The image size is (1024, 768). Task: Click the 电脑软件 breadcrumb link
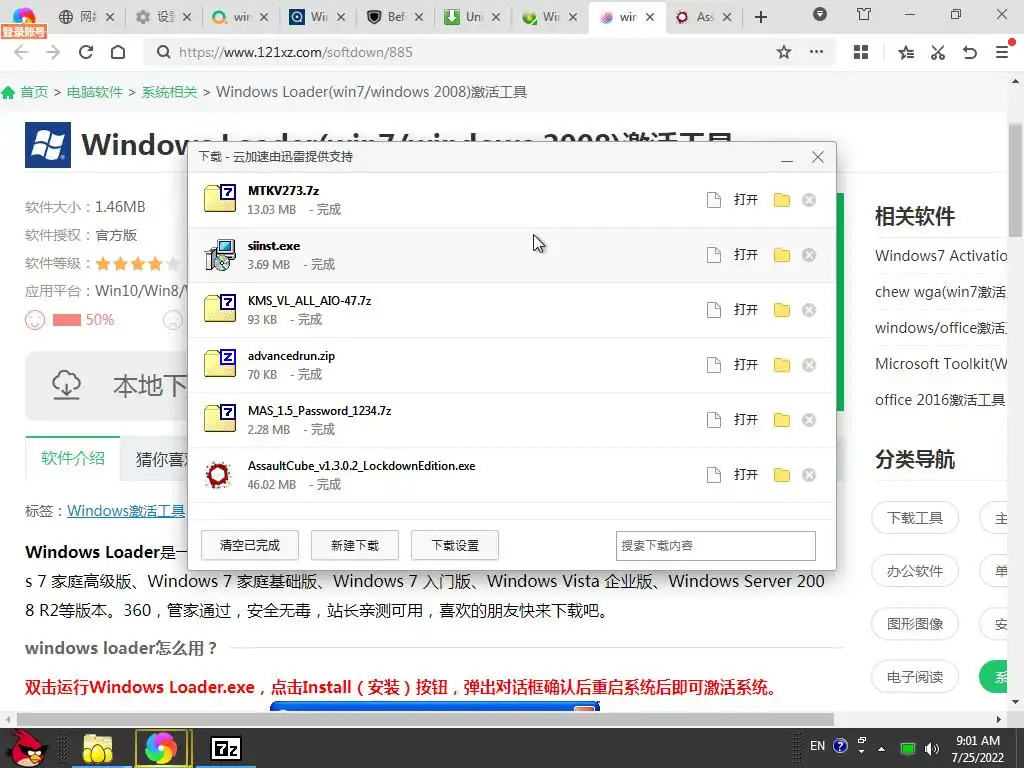click(x=95, y=92)
